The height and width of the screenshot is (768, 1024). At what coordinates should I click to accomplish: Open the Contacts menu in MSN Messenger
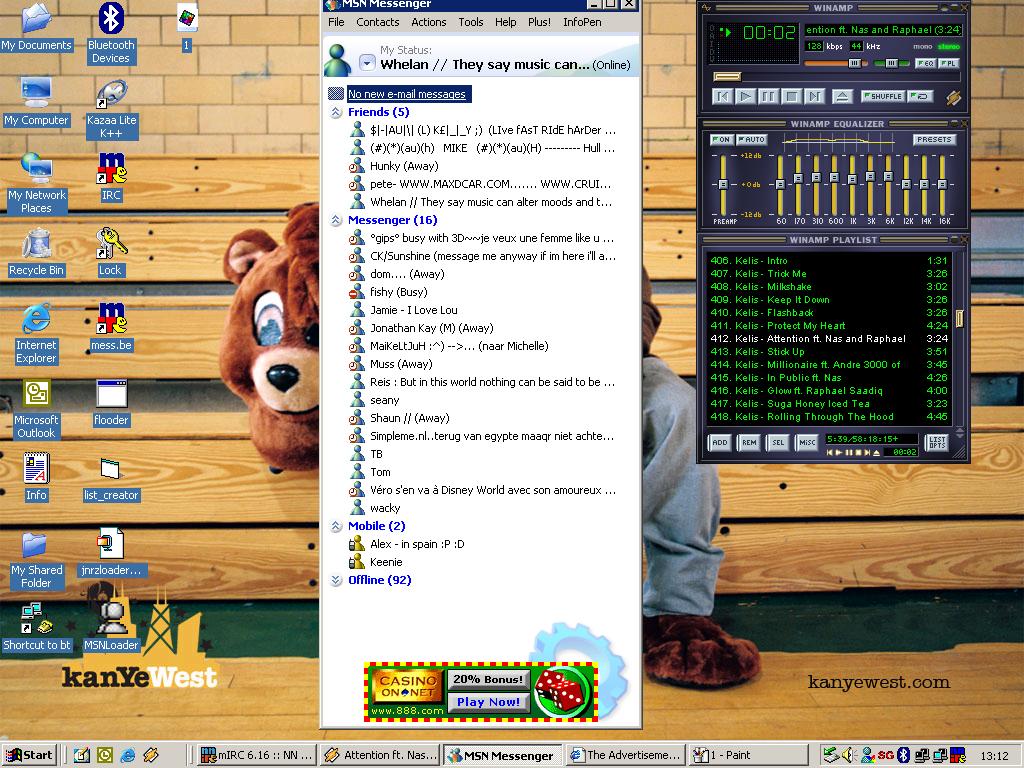point(377,22)
